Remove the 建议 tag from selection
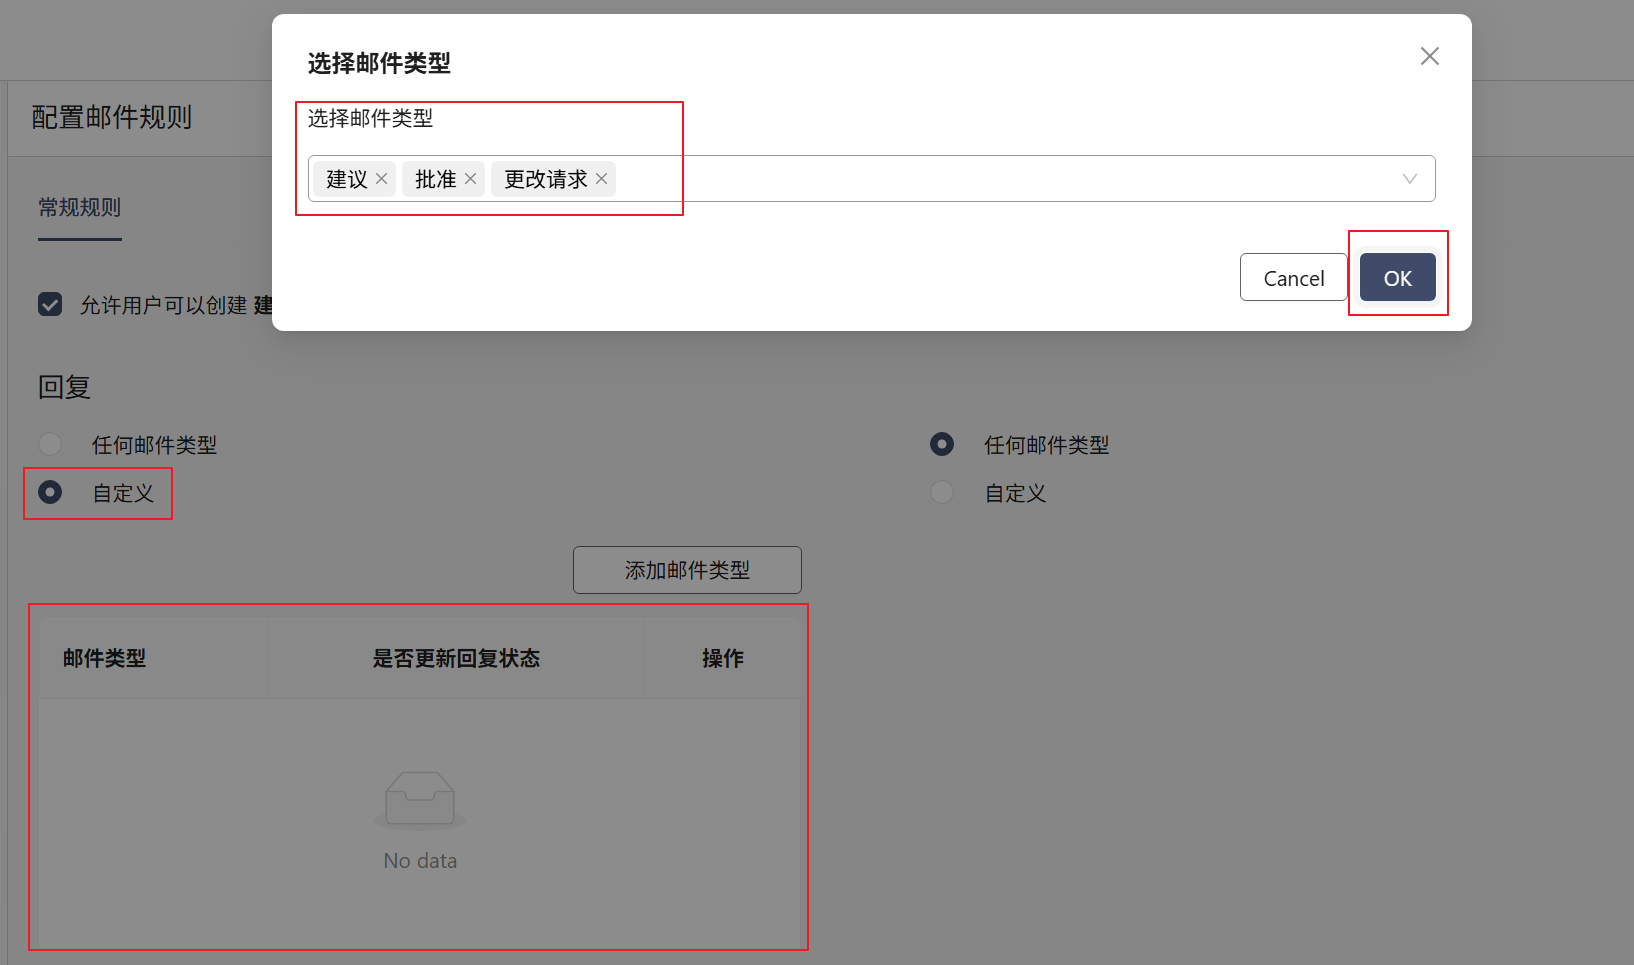This screenshot has height=965, width=1634. tap(381, 179)
